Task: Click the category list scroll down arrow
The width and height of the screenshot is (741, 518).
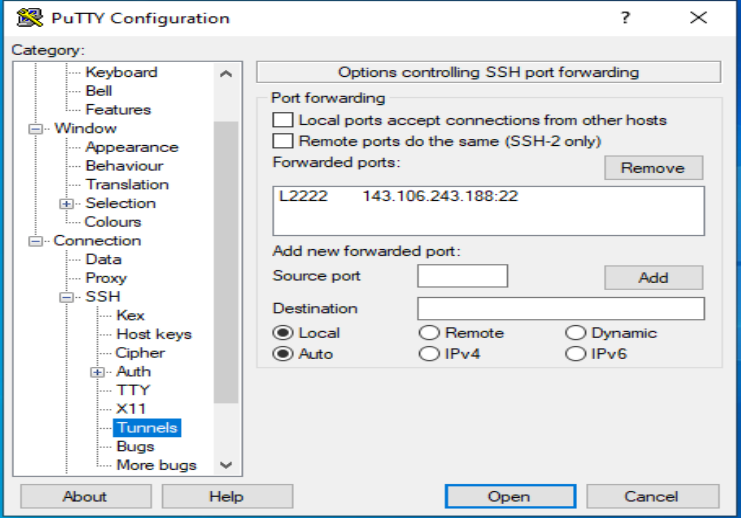Action: tap(226, 465)
